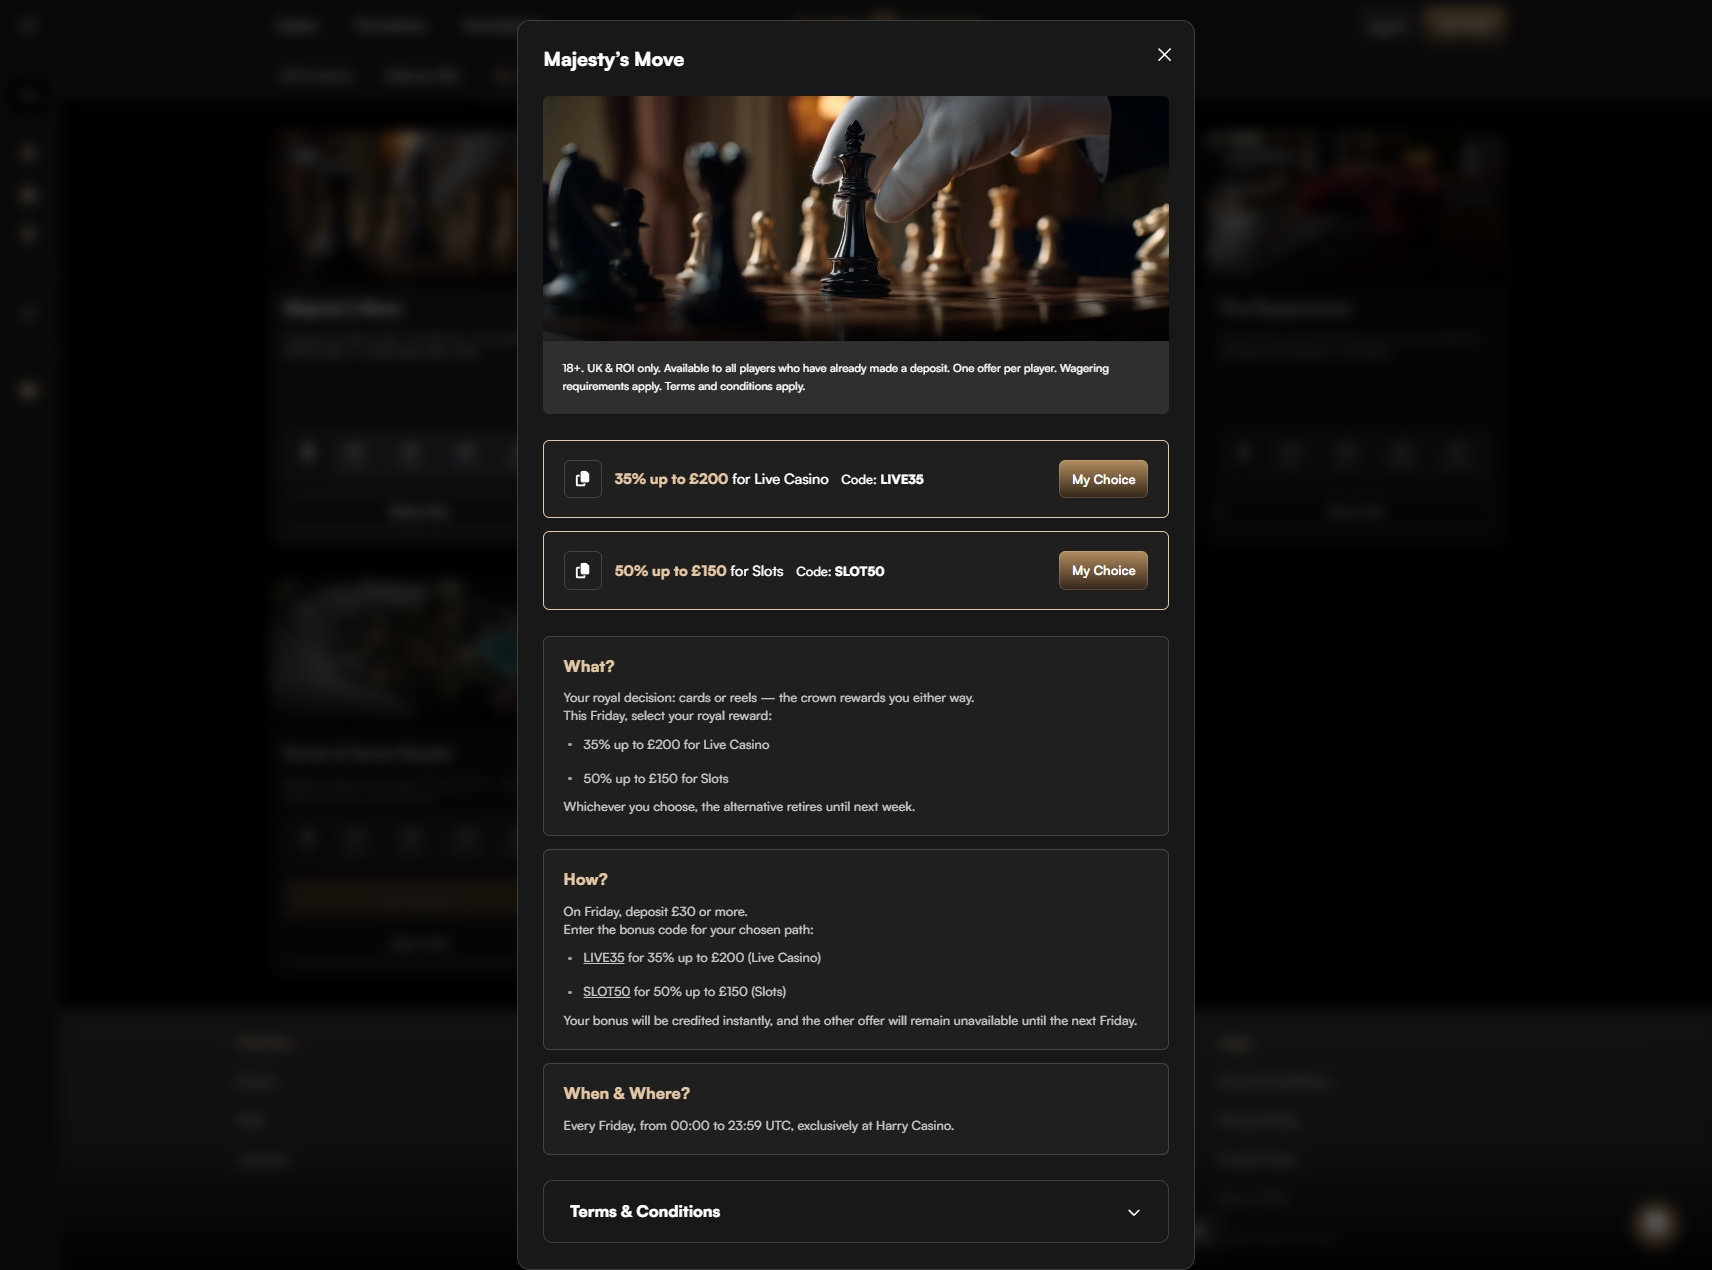Open the blurred hamburger menu icon
1712x1270 pixels.
(x=28, y=25)
